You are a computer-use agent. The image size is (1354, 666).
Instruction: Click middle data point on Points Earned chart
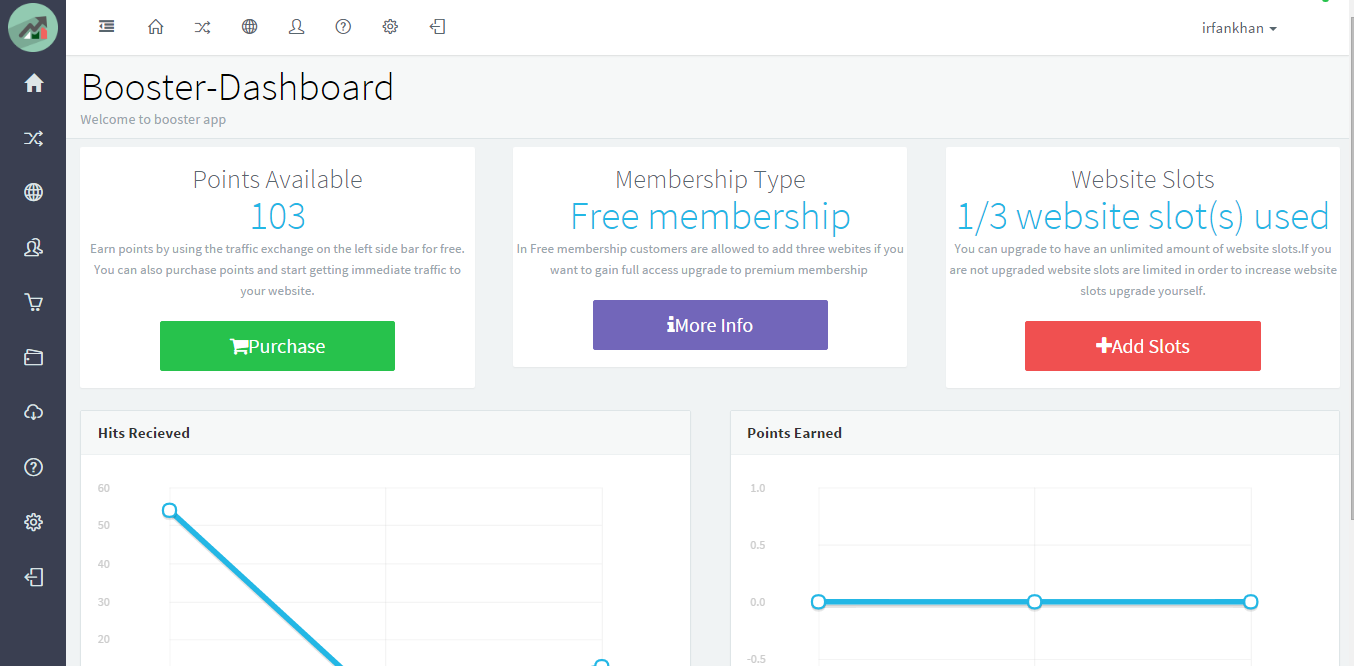pos(1034,602)
